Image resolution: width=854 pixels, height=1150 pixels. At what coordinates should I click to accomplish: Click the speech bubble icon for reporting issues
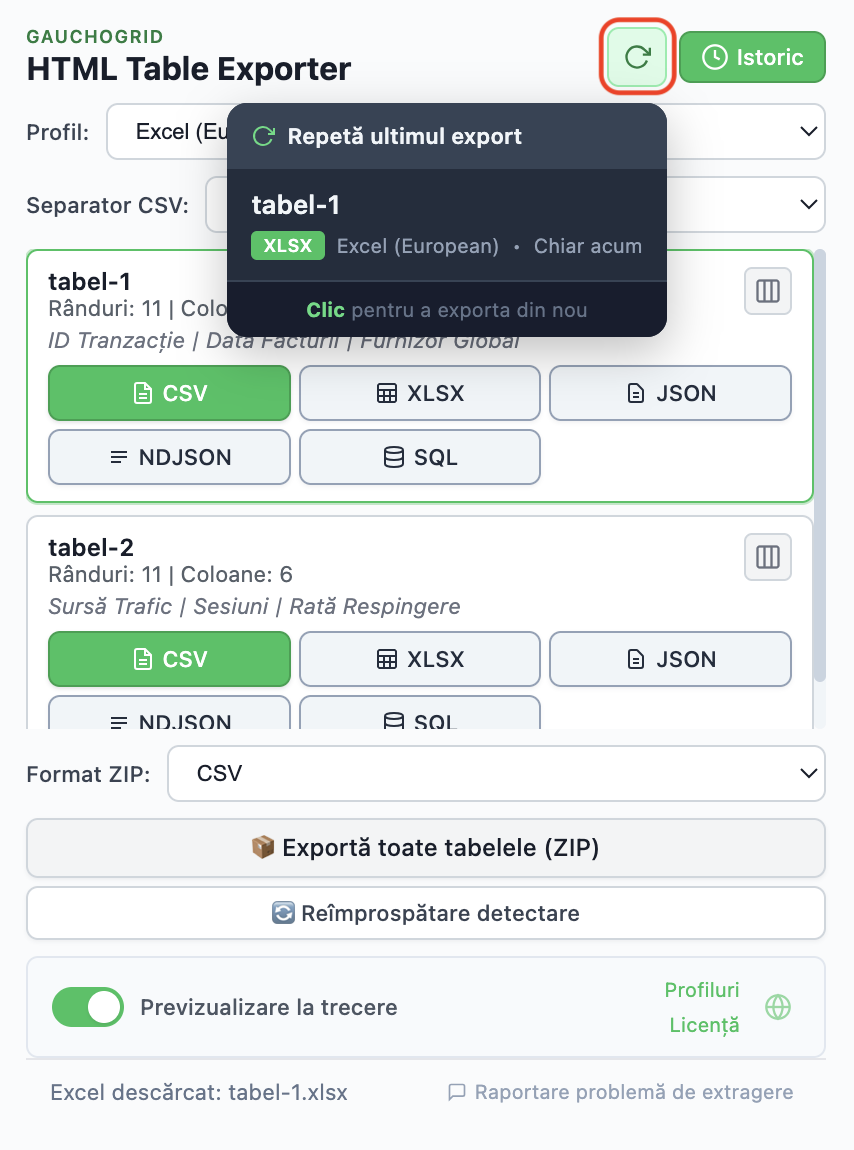[456, 1091]
